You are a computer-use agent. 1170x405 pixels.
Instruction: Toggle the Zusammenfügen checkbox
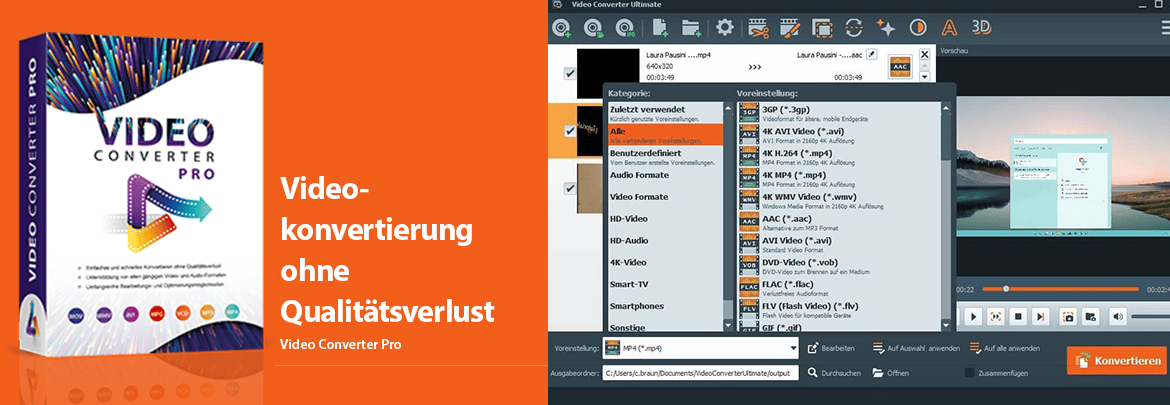point(970,373)
